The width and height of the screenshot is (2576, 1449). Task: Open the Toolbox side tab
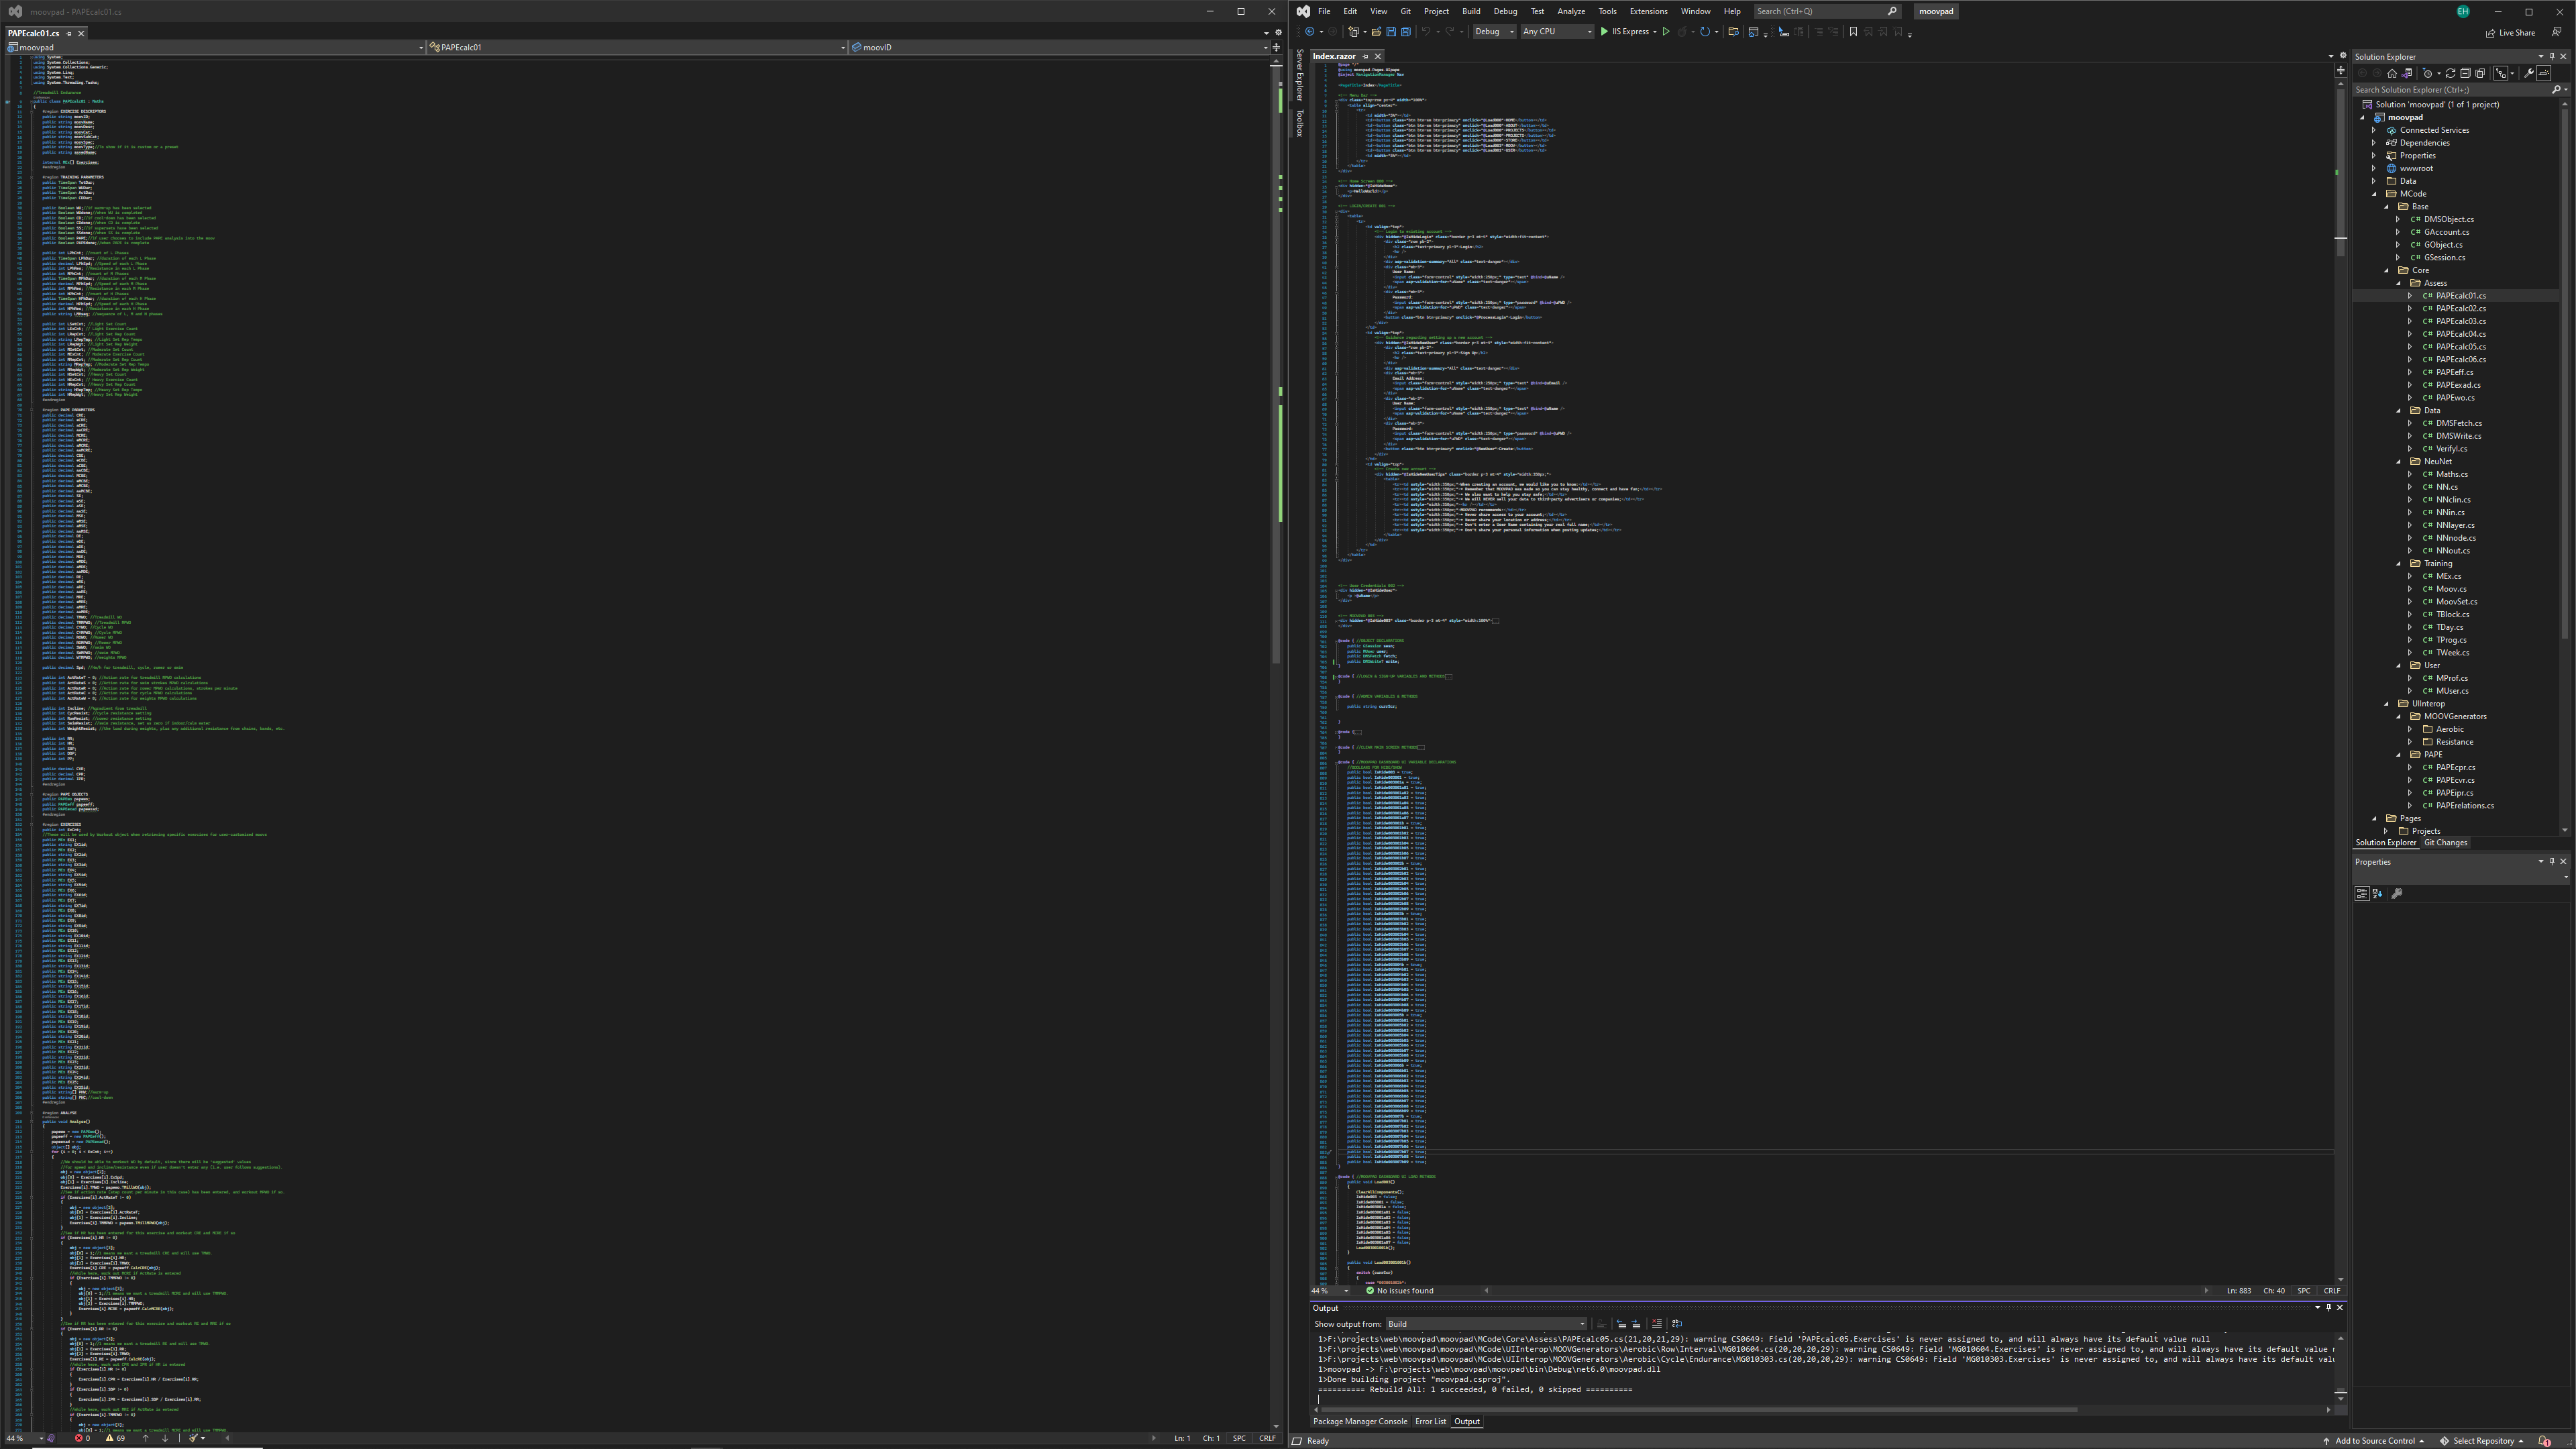click(x=1300, y=122)
